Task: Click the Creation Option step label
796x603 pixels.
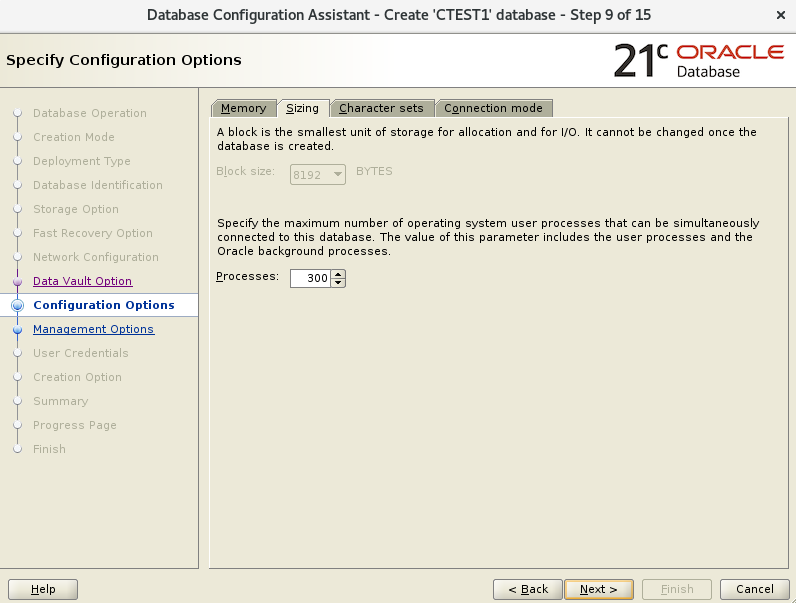Action: [x=77, y=377]
